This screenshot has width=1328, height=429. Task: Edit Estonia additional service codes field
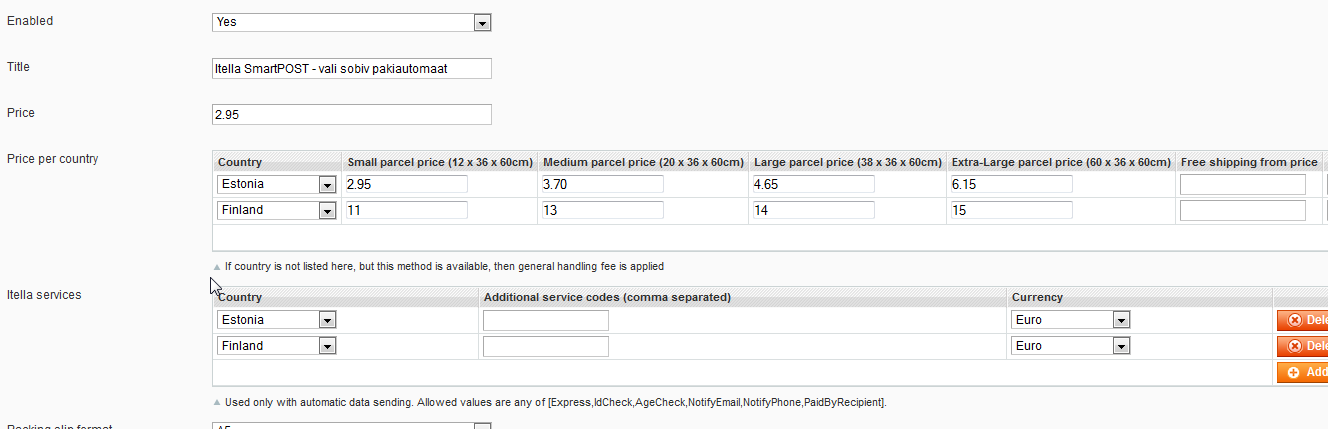pos(546,320)
